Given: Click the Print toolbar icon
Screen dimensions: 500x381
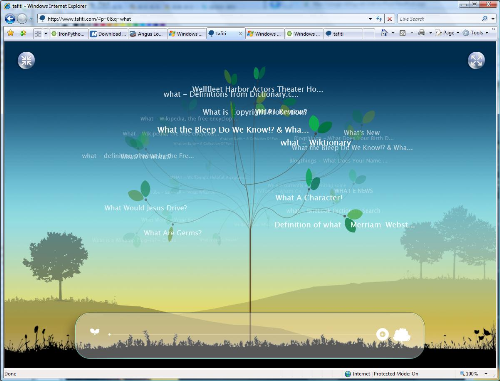Looking at the screenshot, I should (x=422, y=33).
